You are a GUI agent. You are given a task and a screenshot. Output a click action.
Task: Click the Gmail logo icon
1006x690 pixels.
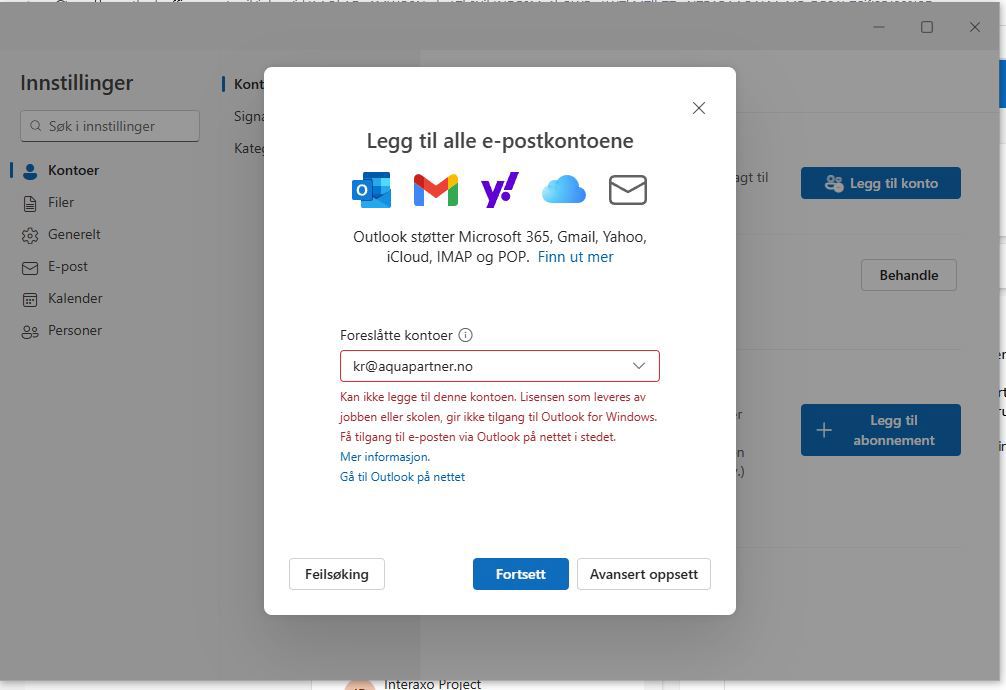point(436,190)
